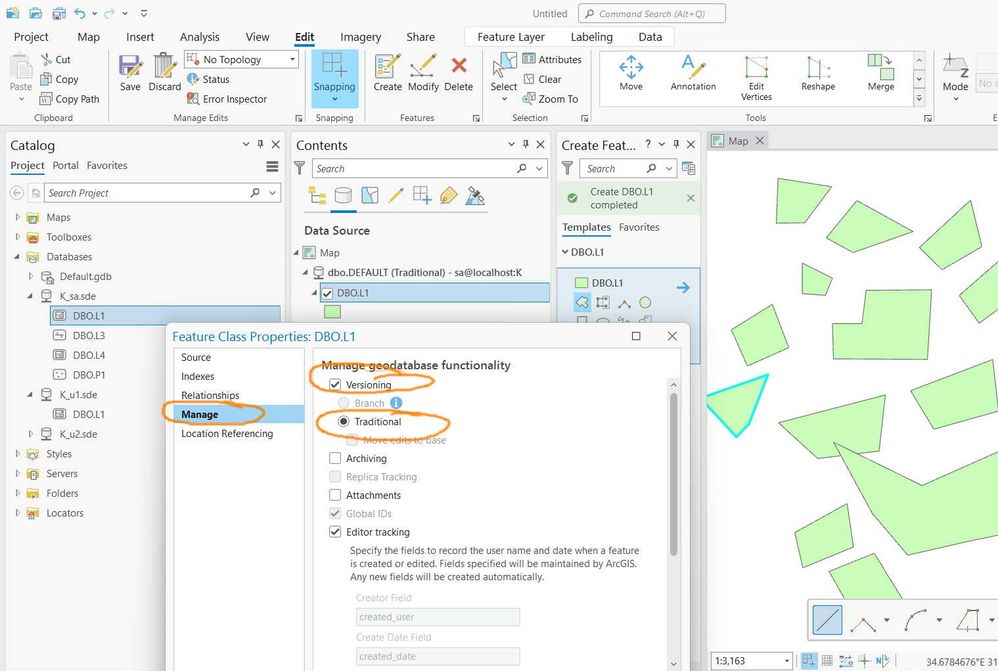The image size is (998, 671).
Task: Toggle DBO.L1 layer visibility checkbox
Action: 327,293
